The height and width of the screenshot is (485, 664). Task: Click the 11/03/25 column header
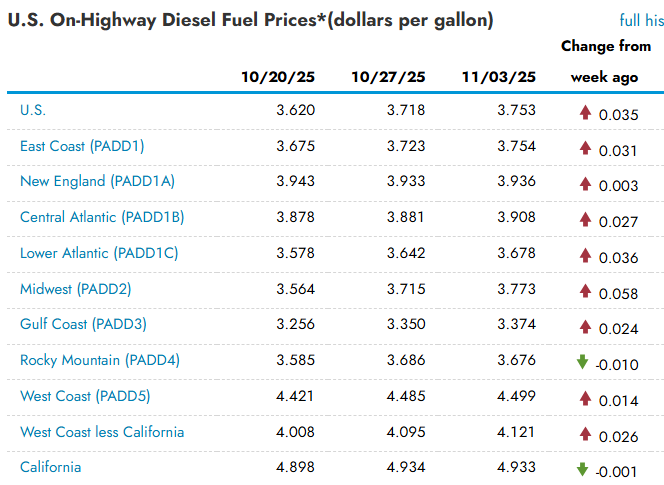coord(499,77)
